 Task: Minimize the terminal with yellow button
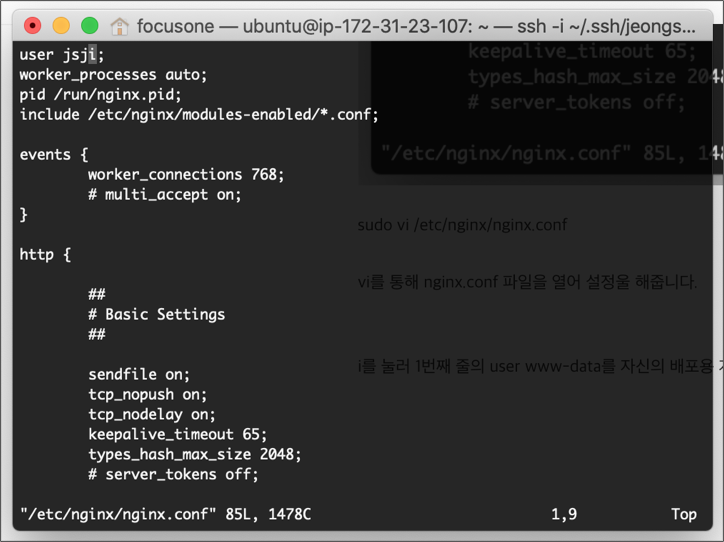coord(61,26)
